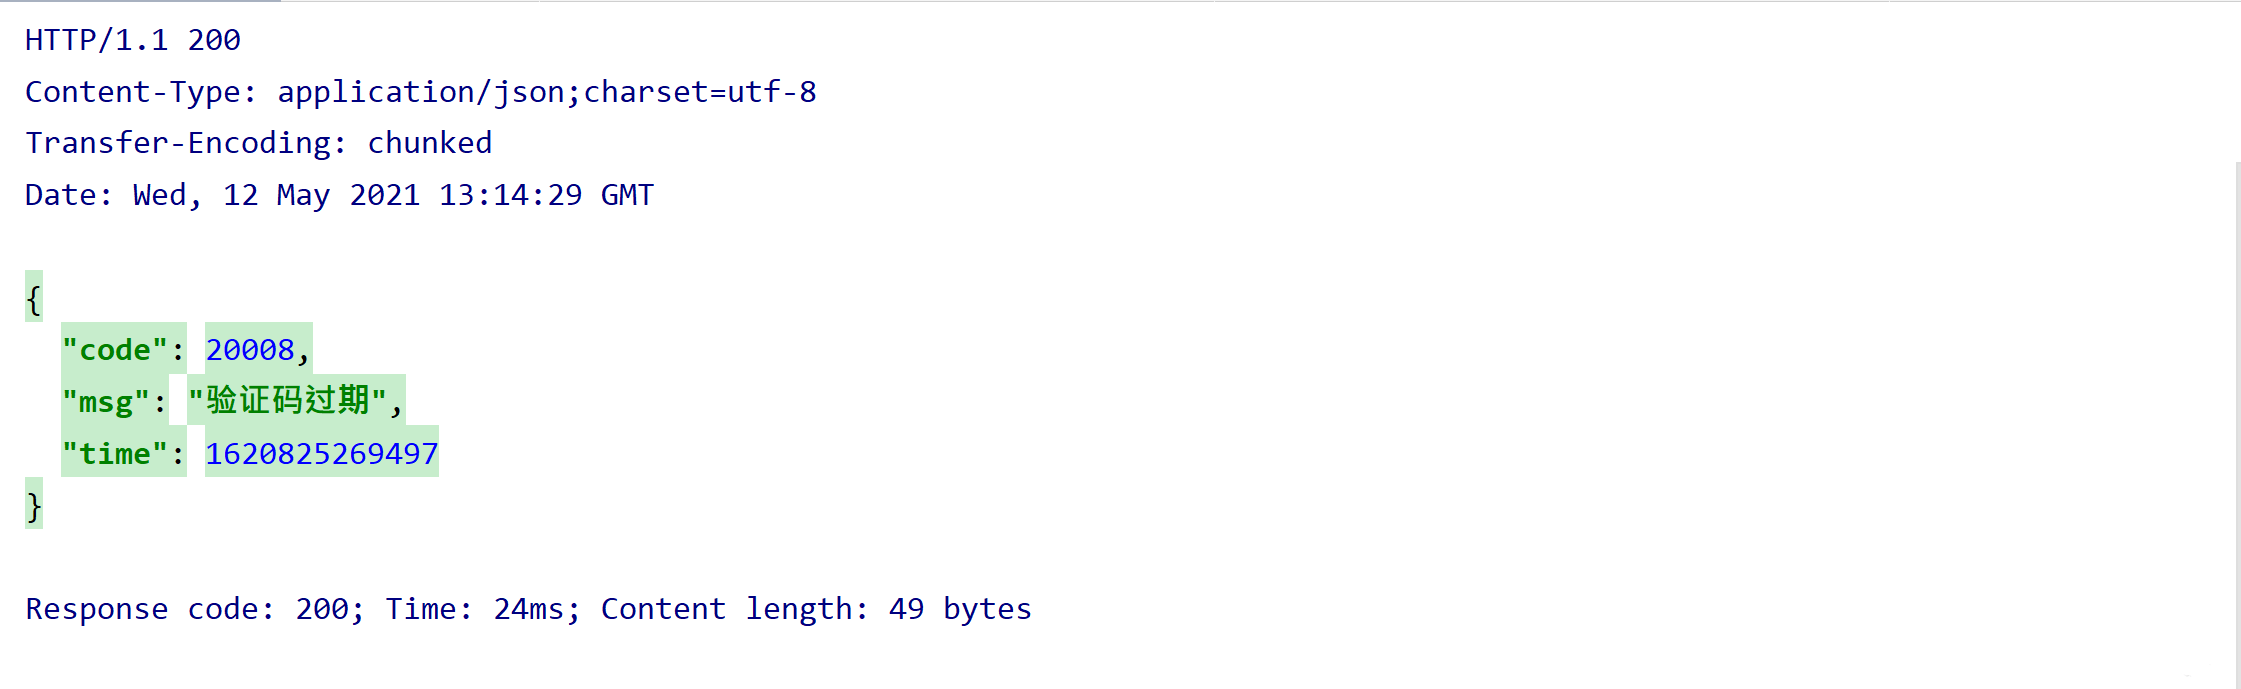
Task: Select the "code" JSON key
Action: (115, 350)
